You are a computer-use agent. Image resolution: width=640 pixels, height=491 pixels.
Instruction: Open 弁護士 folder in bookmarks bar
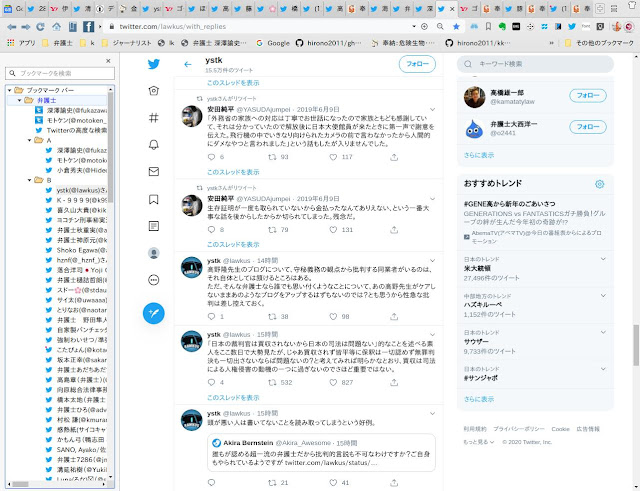58,43
